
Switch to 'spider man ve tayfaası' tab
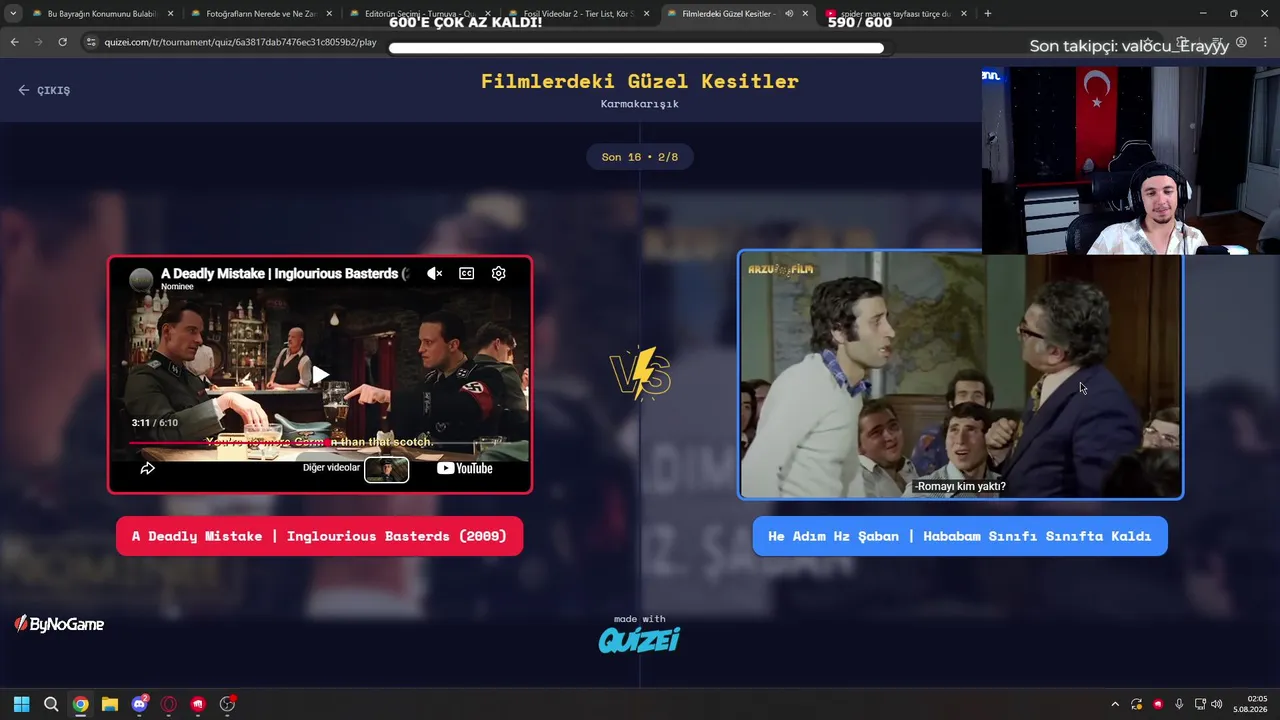pos(895,14)
